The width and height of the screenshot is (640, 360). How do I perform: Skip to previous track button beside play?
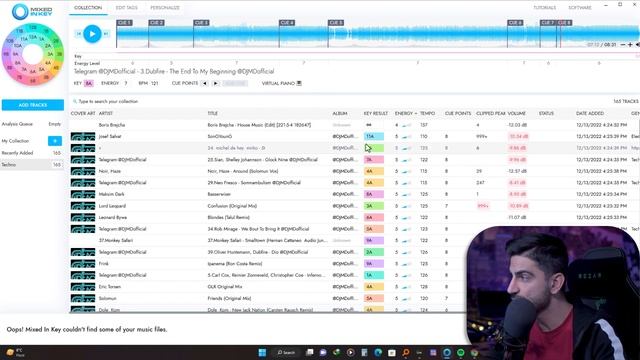tap(79, 34)
